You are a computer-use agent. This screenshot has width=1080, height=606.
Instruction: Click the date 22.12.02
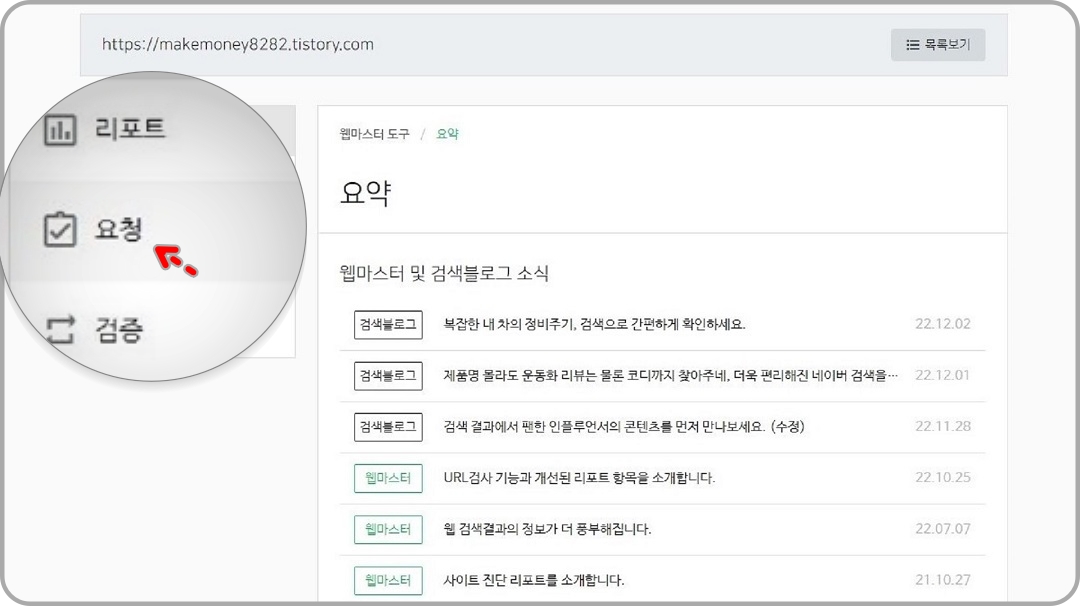coord(942,324)
